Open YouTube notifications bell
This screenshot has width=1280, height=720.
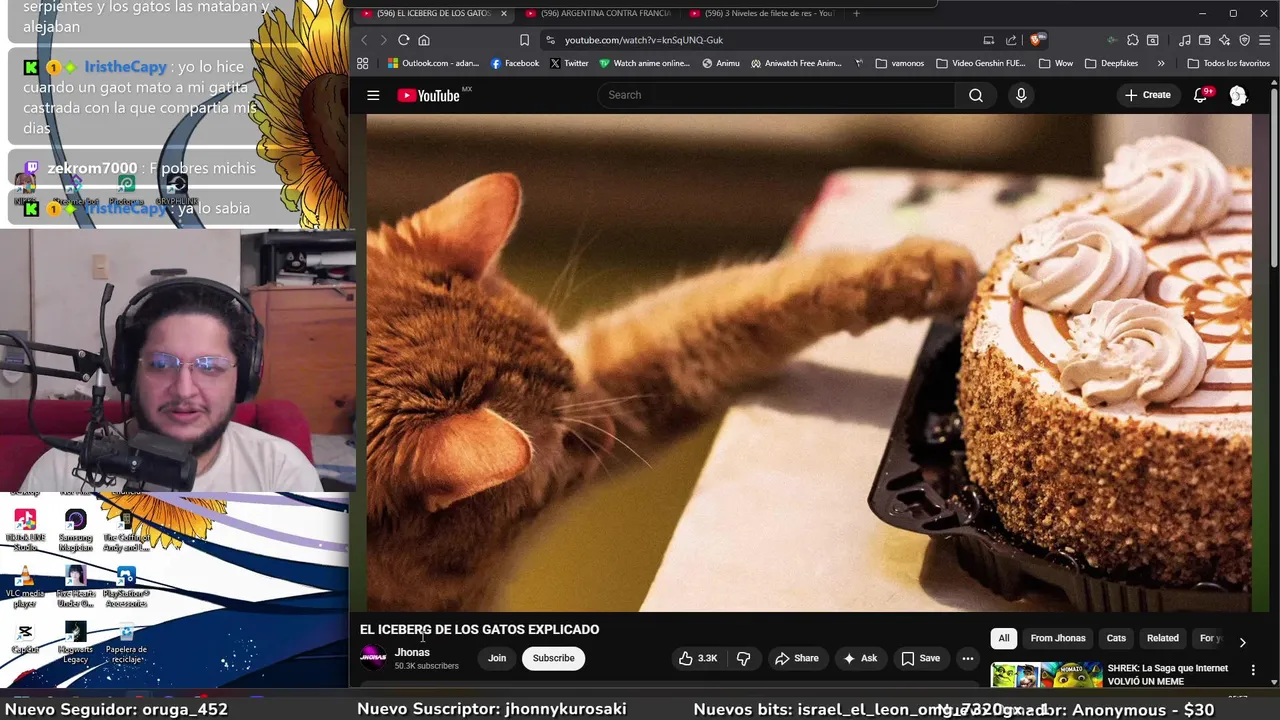(x=1201, y=95)
